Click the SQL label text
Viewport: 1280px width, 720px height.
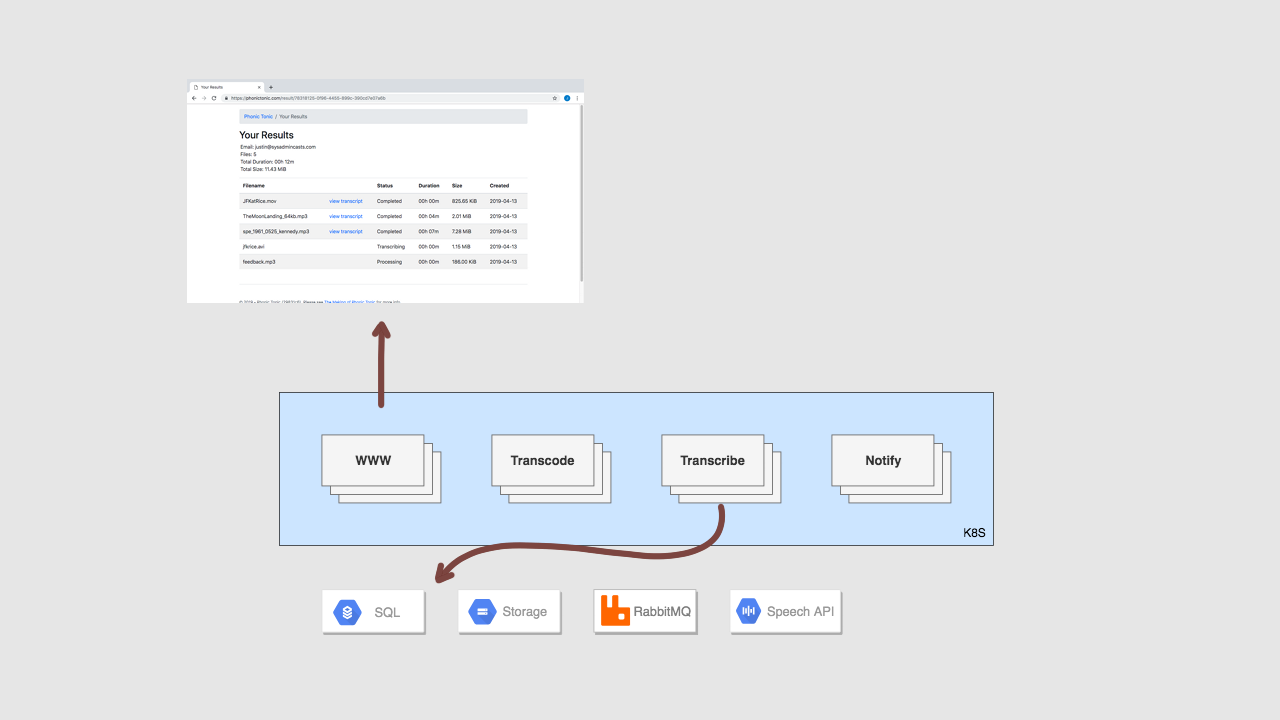[x=387, y=612]
